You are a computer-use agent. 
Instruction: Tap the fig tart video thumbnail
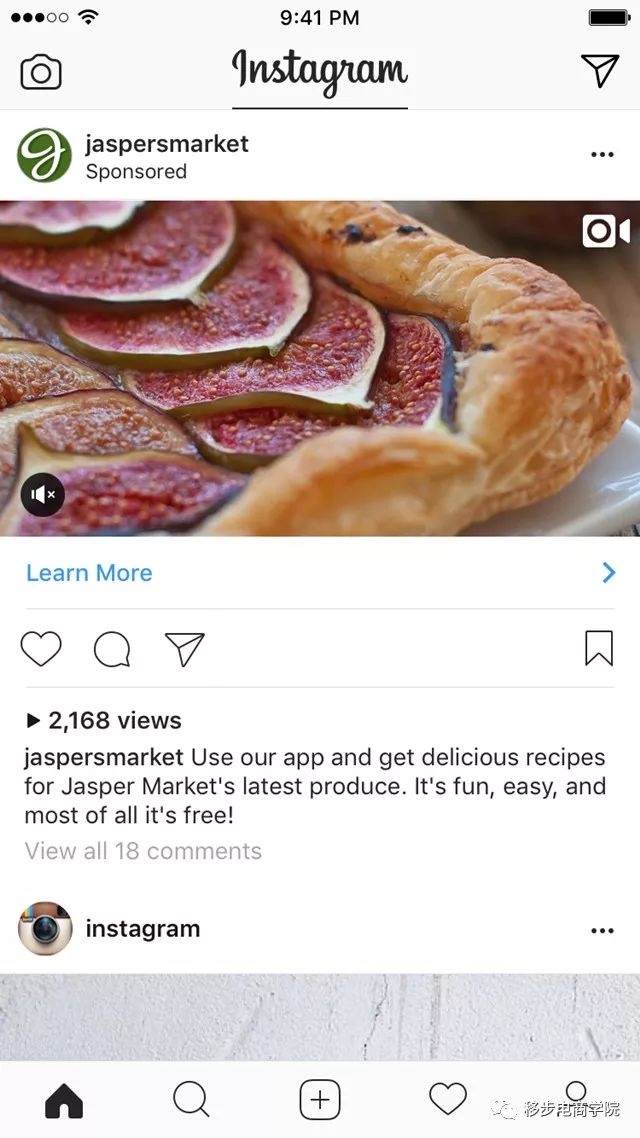pos(320,369)
